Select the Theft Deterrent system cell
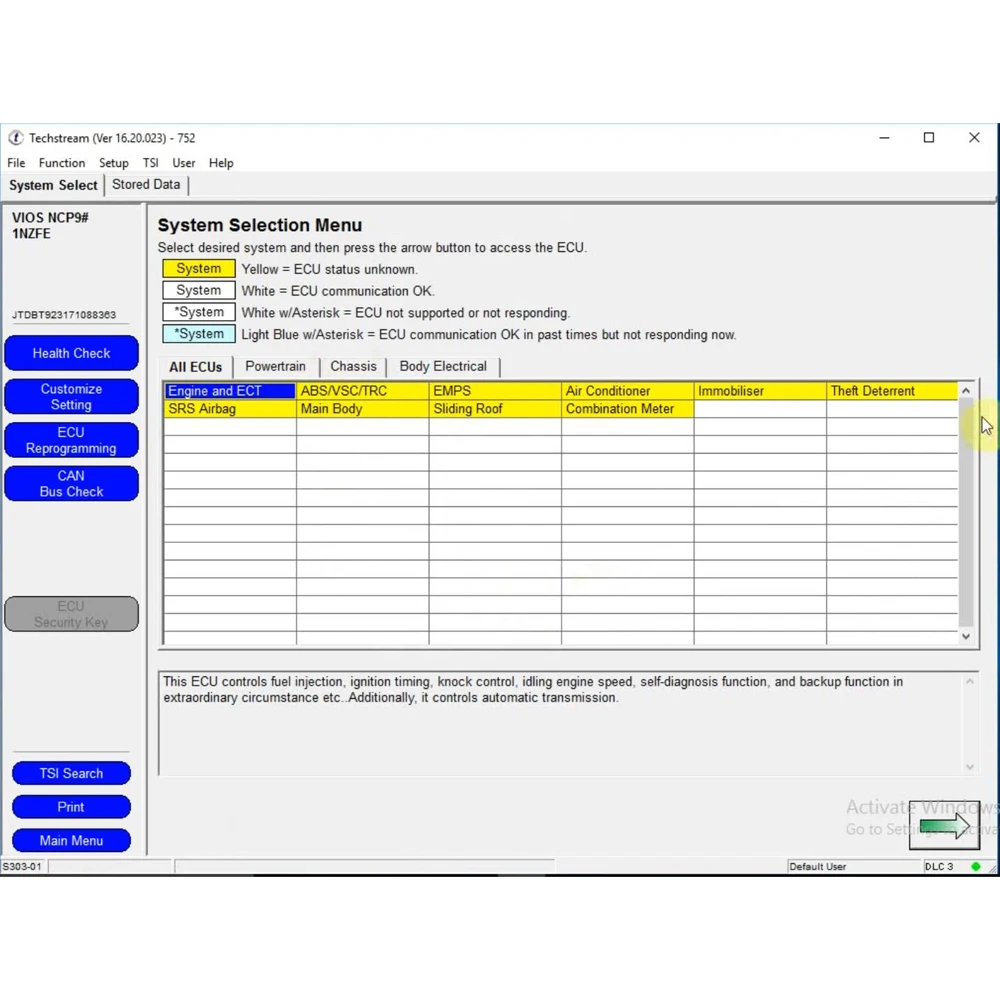The width and height of the screenshot is (1000, 1000). (x=892, y=390)
